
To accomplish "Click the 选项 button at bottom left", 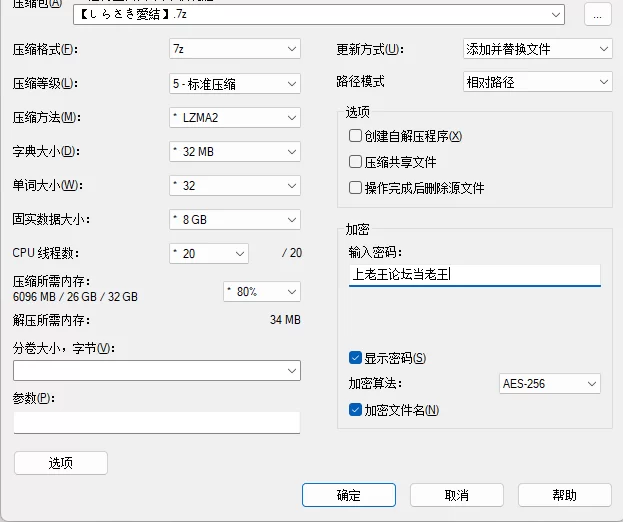I will click(x=60, y=463).
